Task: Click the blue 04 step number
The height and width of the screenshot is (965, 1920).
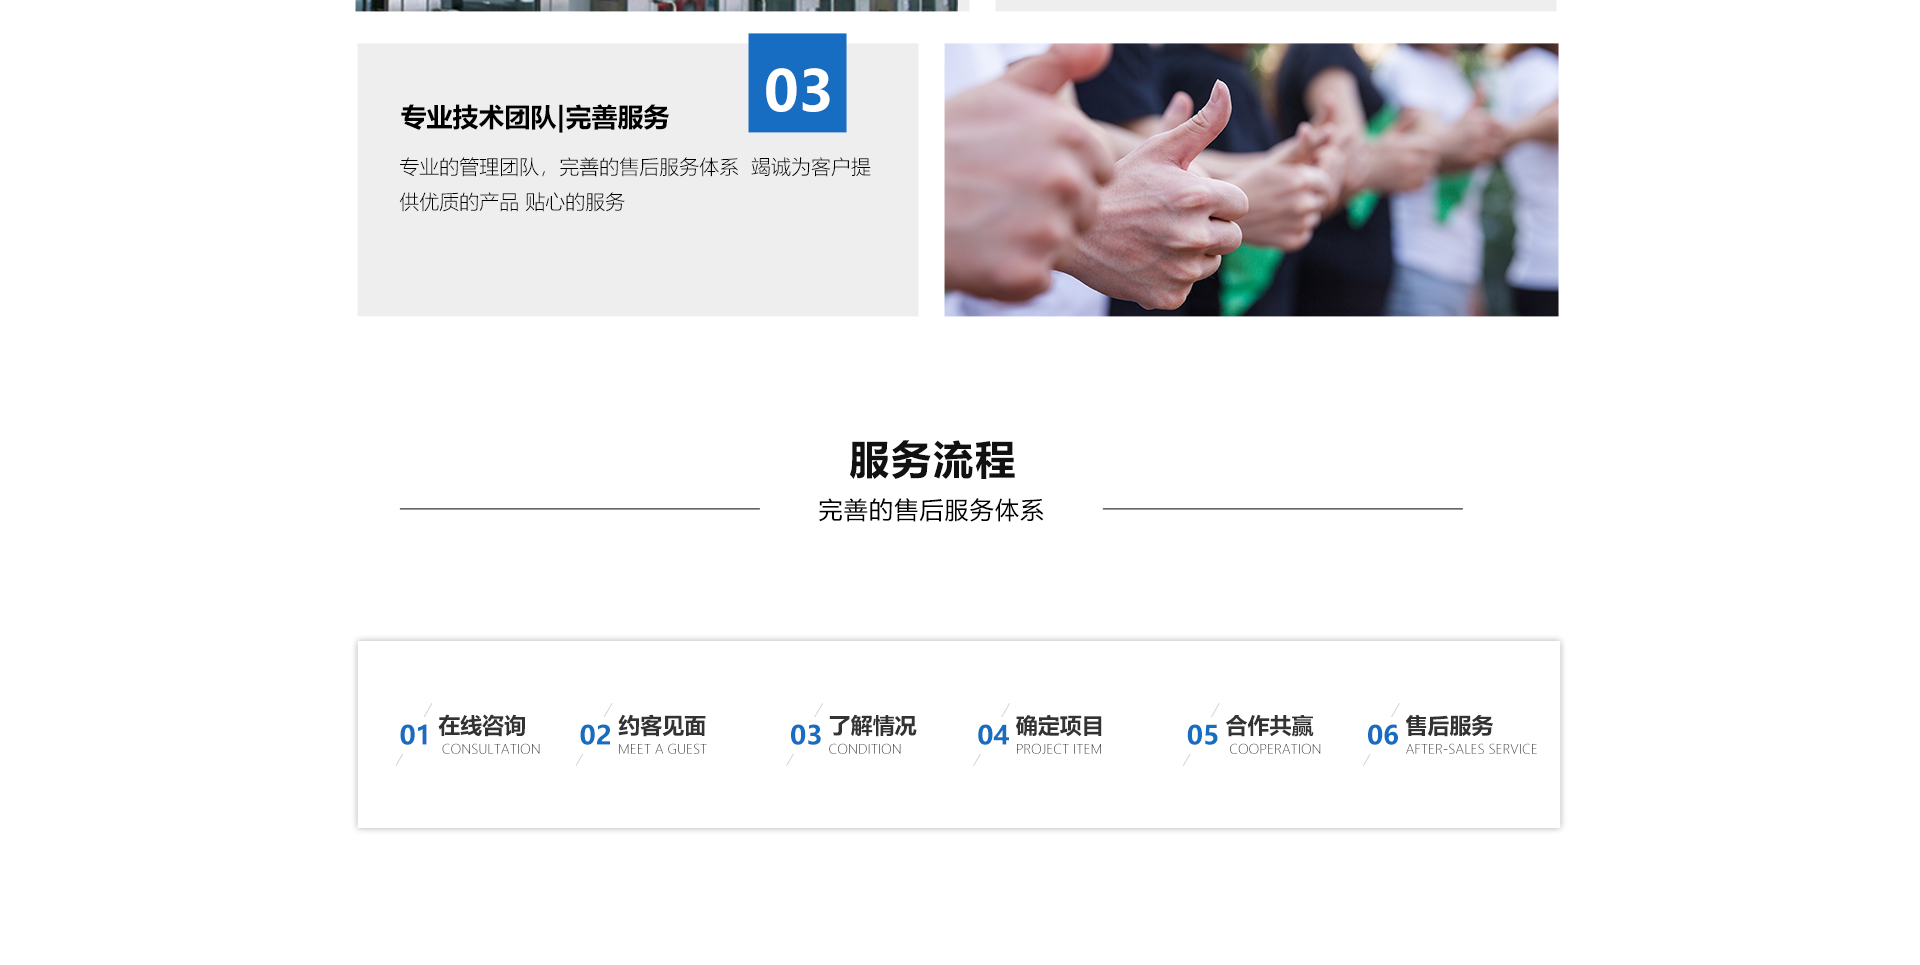Action: pyautogui.click(x=992, y=736)
